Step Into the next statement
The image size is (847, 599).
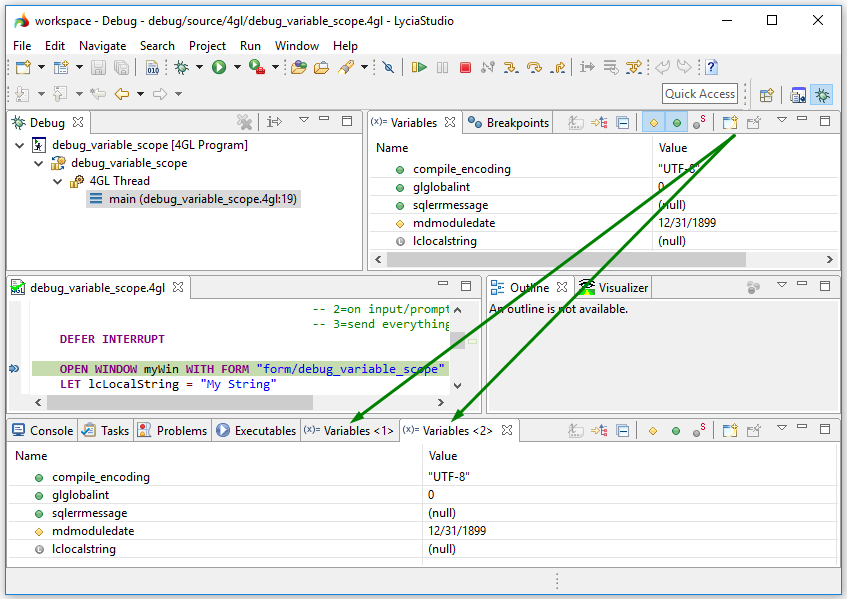[x=509, y=67]
